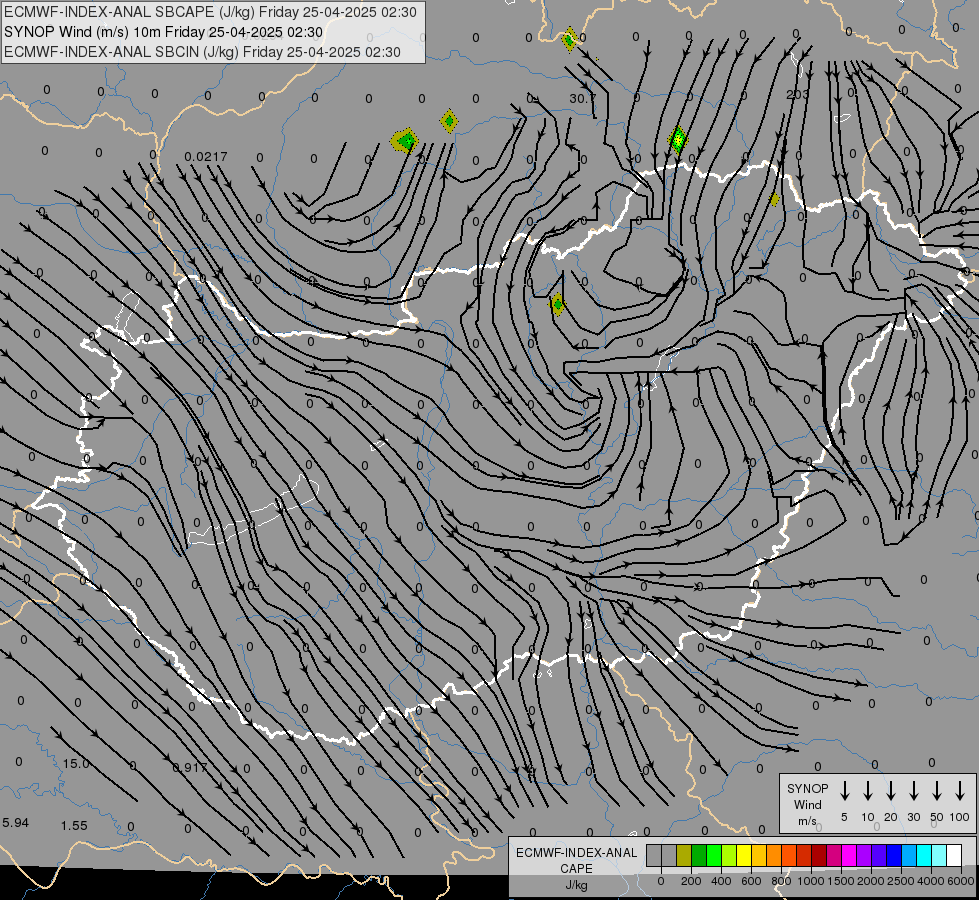Click the bright green CAPE cell with dotted pattern
The height and width of the screenshot is (900, 979).
677,139
